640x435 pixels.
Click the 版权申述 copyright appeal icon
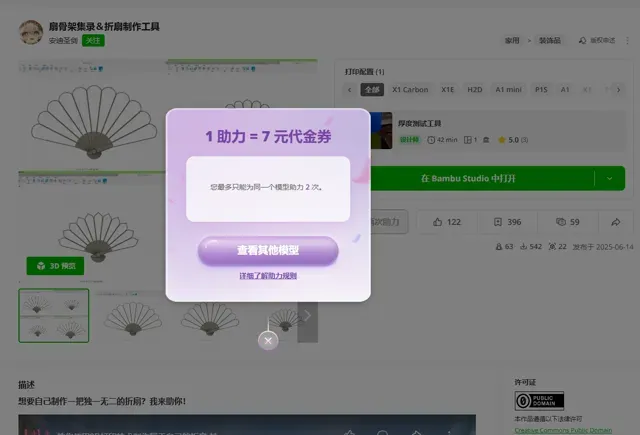(582, 40)
